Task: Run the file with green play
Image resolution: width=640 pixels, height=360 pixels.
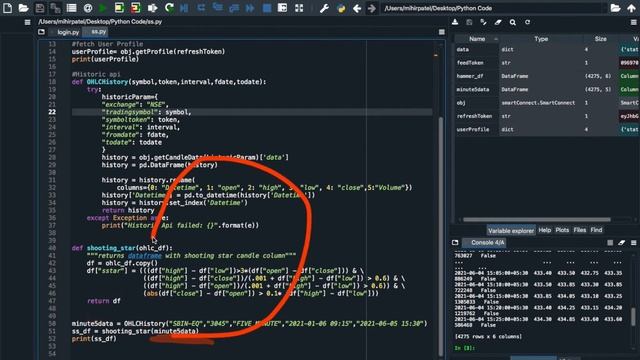Action: click(x=103, y=8)
